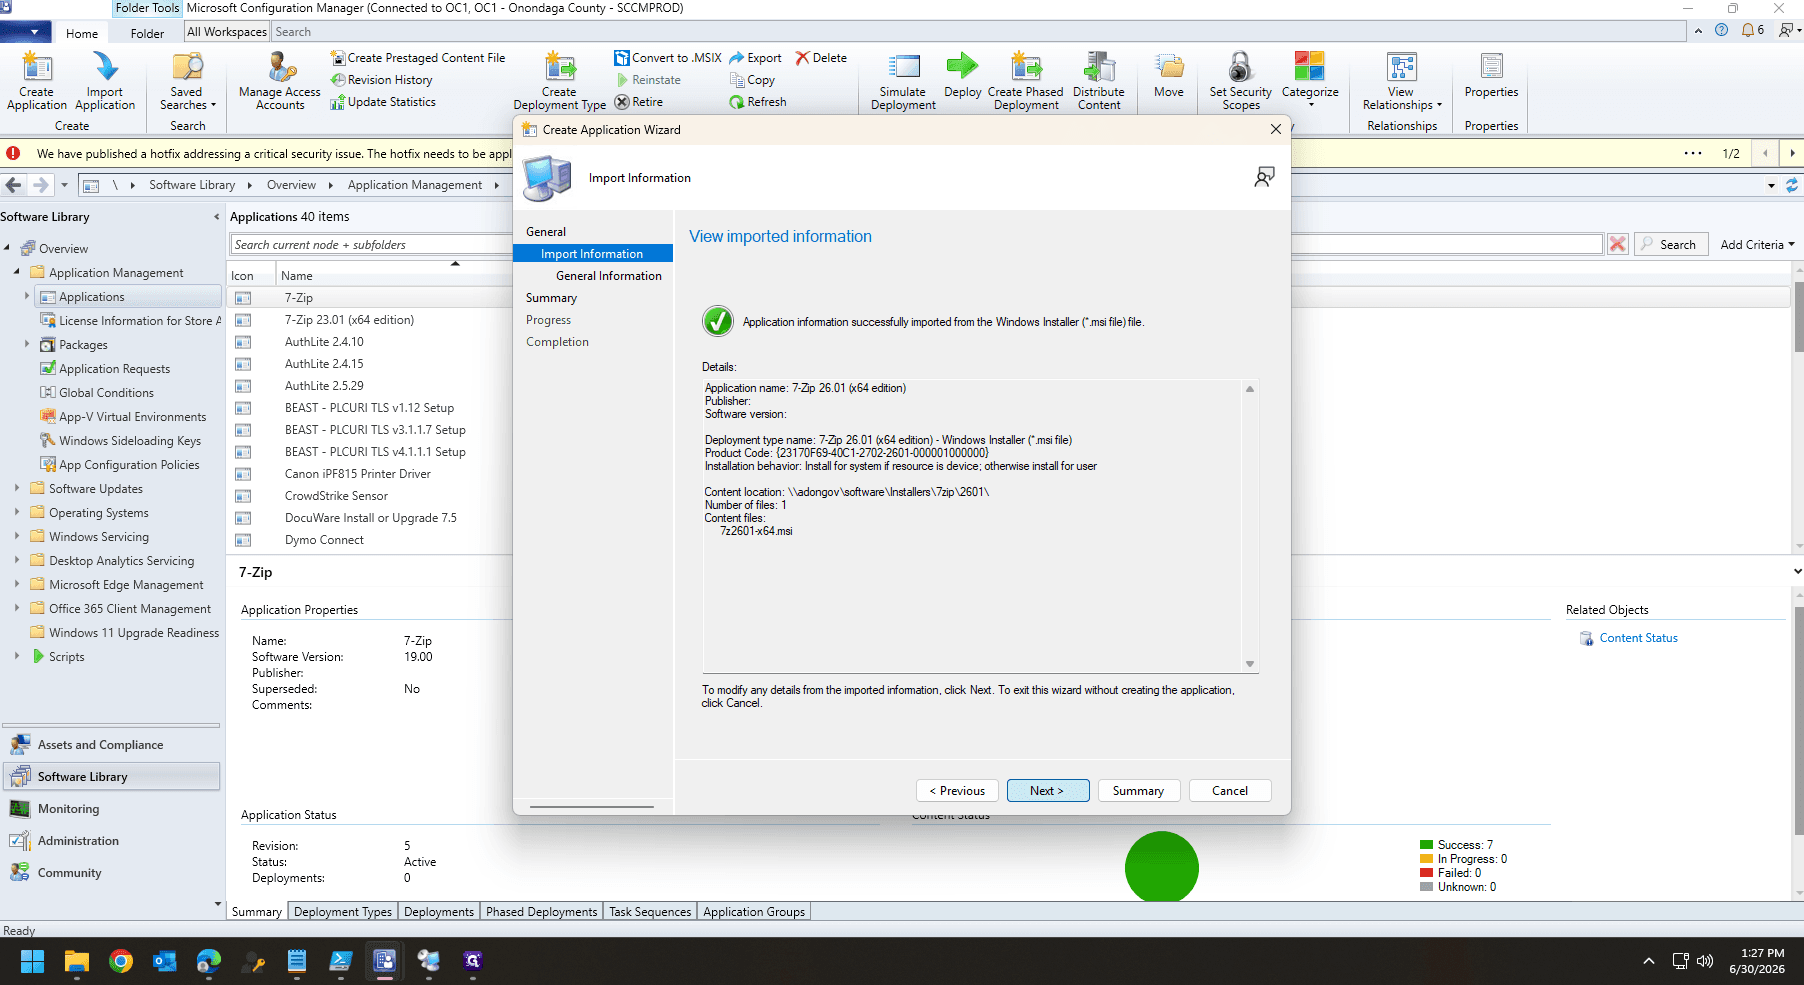Open the Community workspace
Screen dimensions: 1804x985
[x=112, y=873]
